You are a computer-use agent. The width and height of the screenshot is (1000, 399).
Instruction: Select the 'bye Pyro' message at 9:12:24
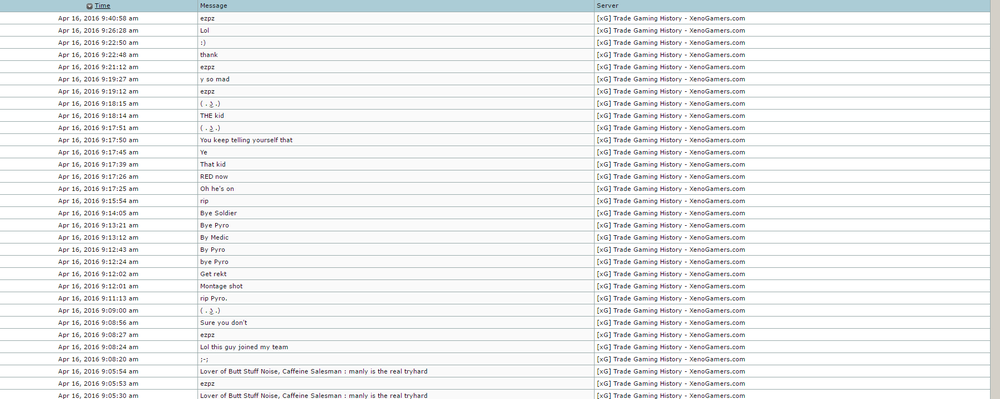click(x=214, y=262)
